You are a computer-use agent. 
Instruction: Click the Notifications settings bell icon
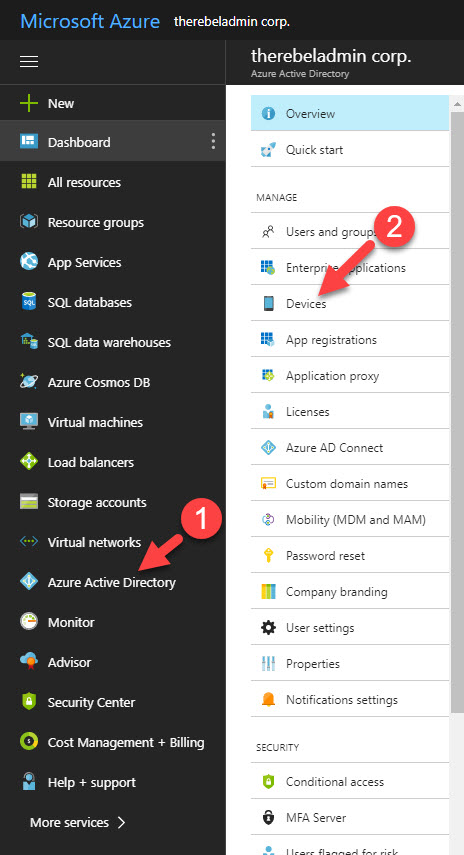268,700
